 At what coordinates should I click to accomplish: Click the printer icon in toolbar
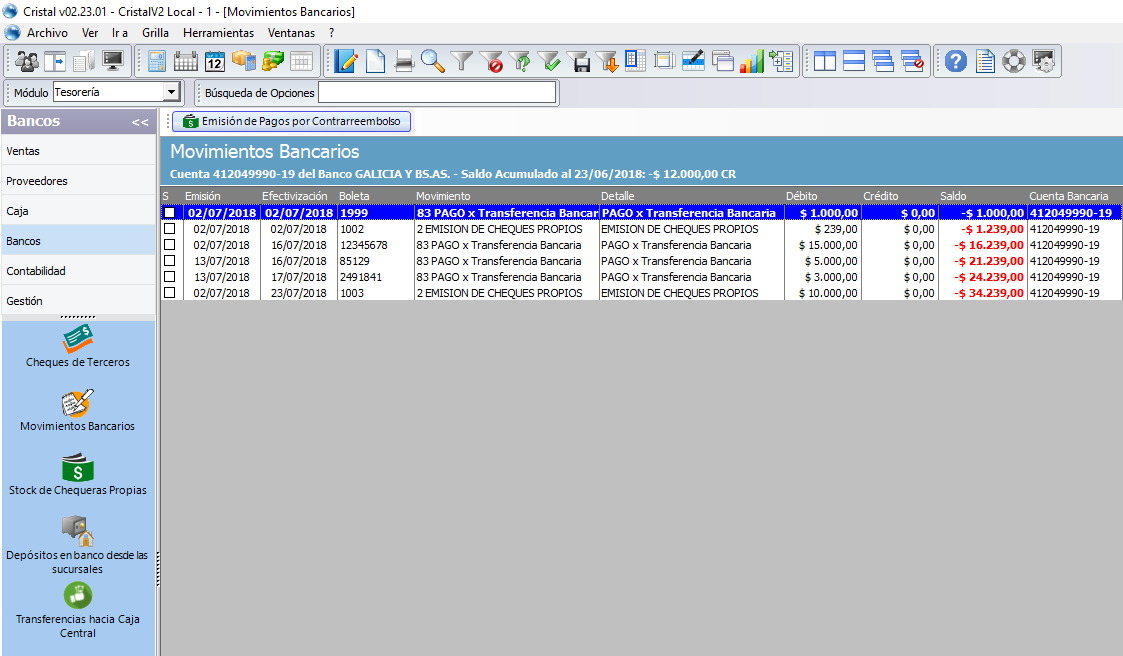tap(404, 61)
